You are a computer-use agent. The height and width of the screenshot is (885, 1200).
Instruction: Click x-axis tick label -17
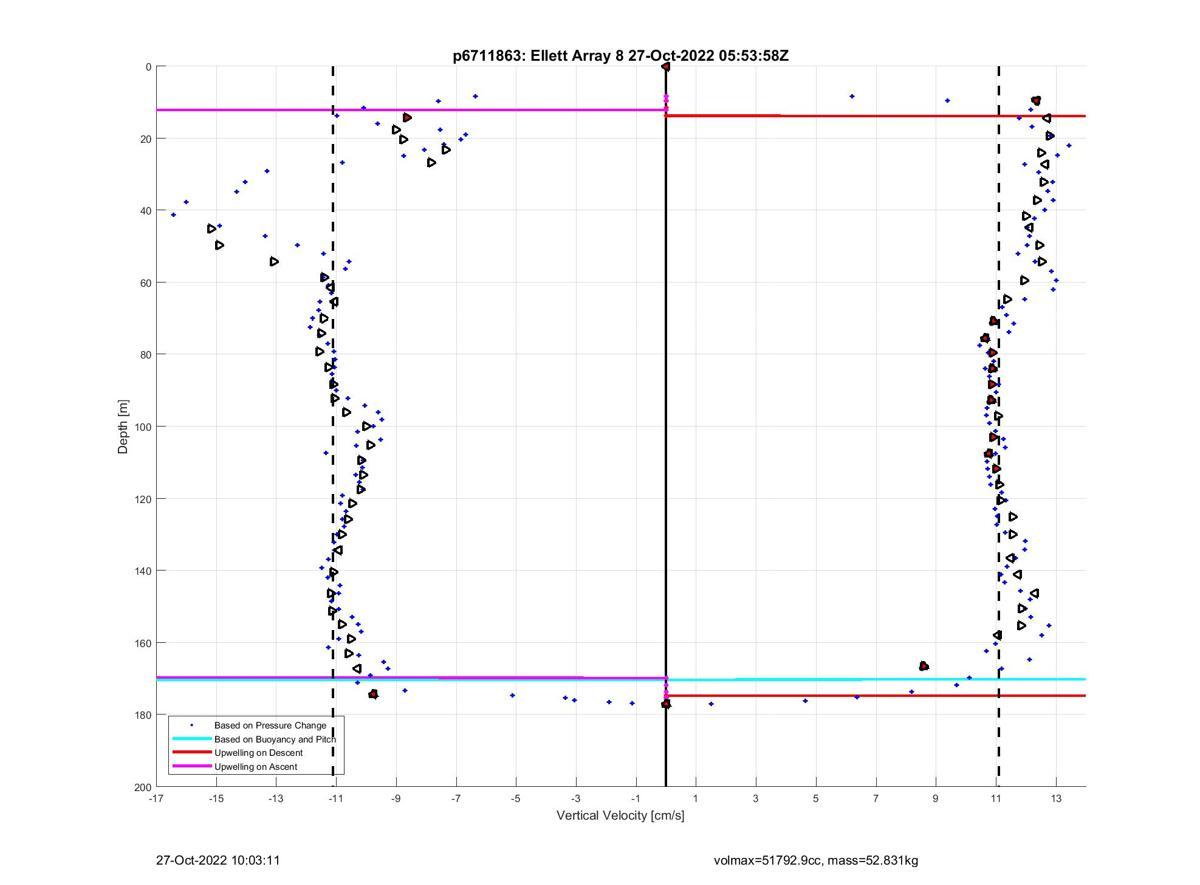(x=156, y=797)
